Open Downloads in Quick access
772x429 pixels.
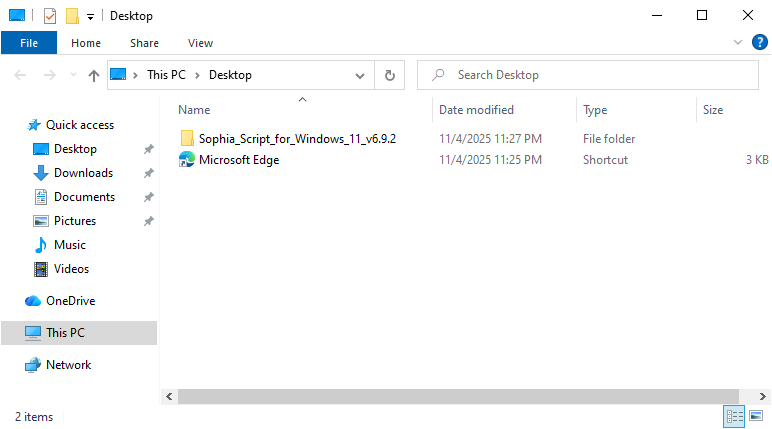click(x=83, y=173)
